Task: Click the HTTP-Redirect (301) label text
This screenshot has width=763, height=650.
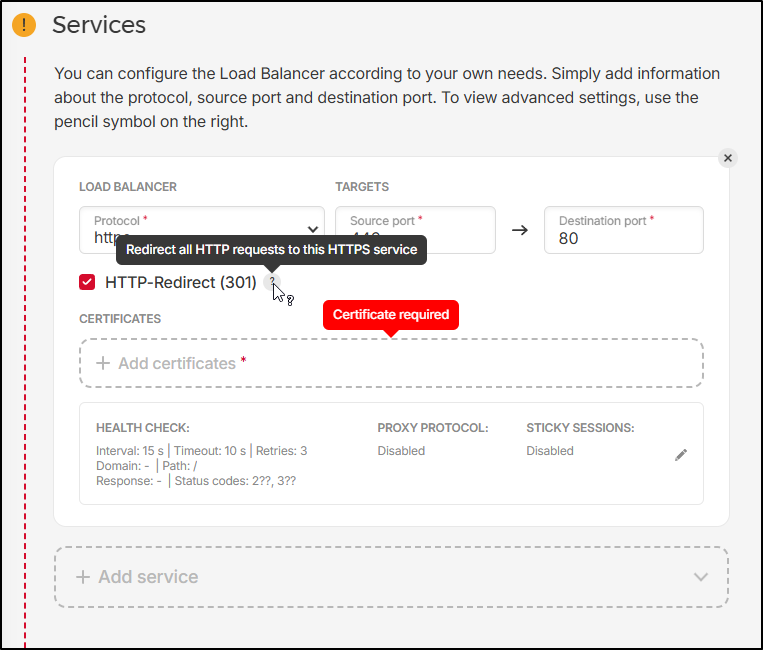Action: pyautogui.click(x=180, y=282)
